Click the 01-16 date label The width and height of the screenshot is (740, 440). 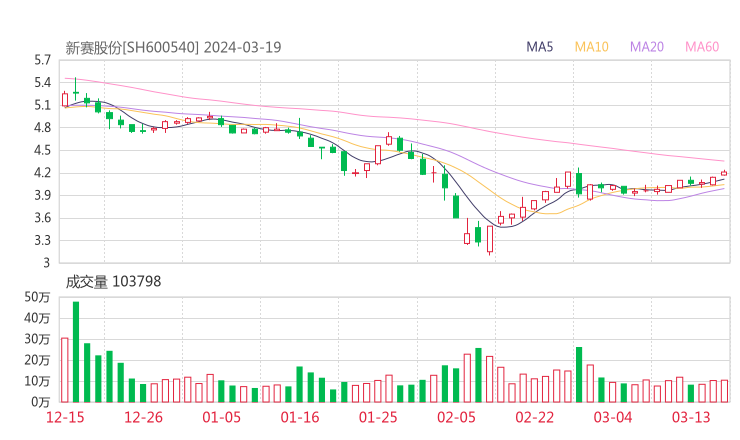click(x=300, y=417)
